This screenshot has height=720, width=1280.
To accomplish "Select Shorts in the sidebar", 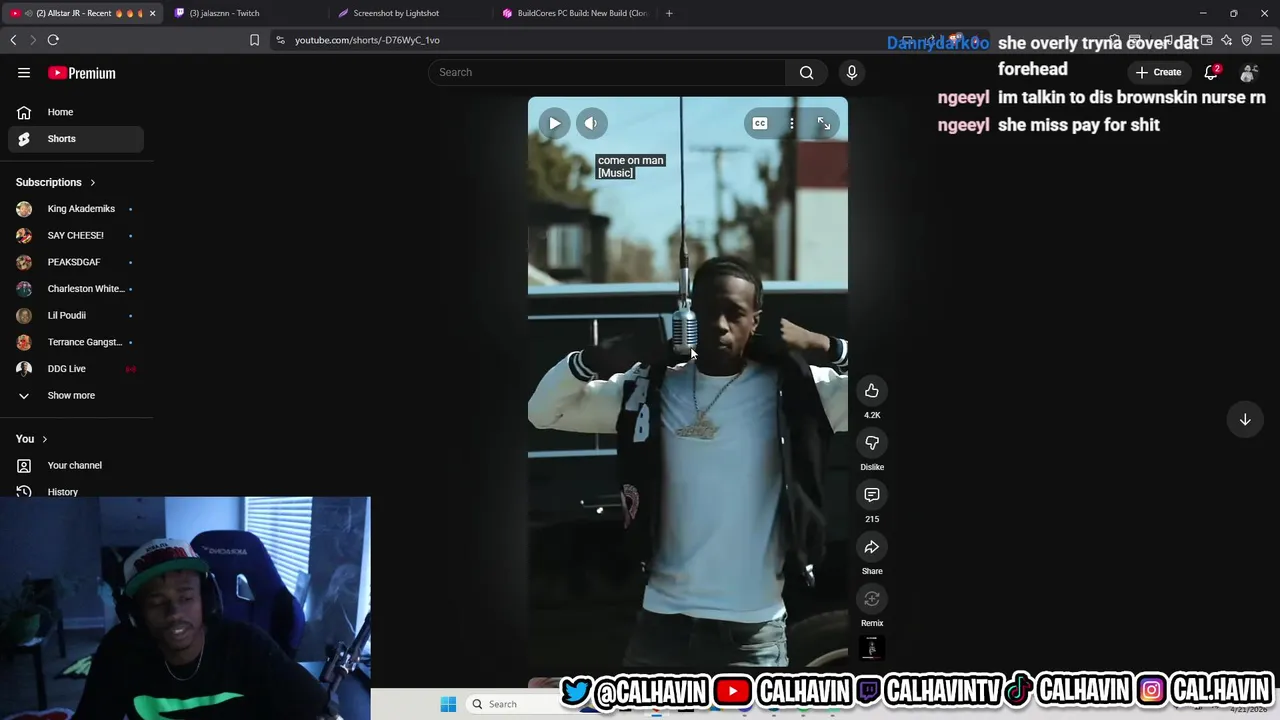I will pos(76,139).
